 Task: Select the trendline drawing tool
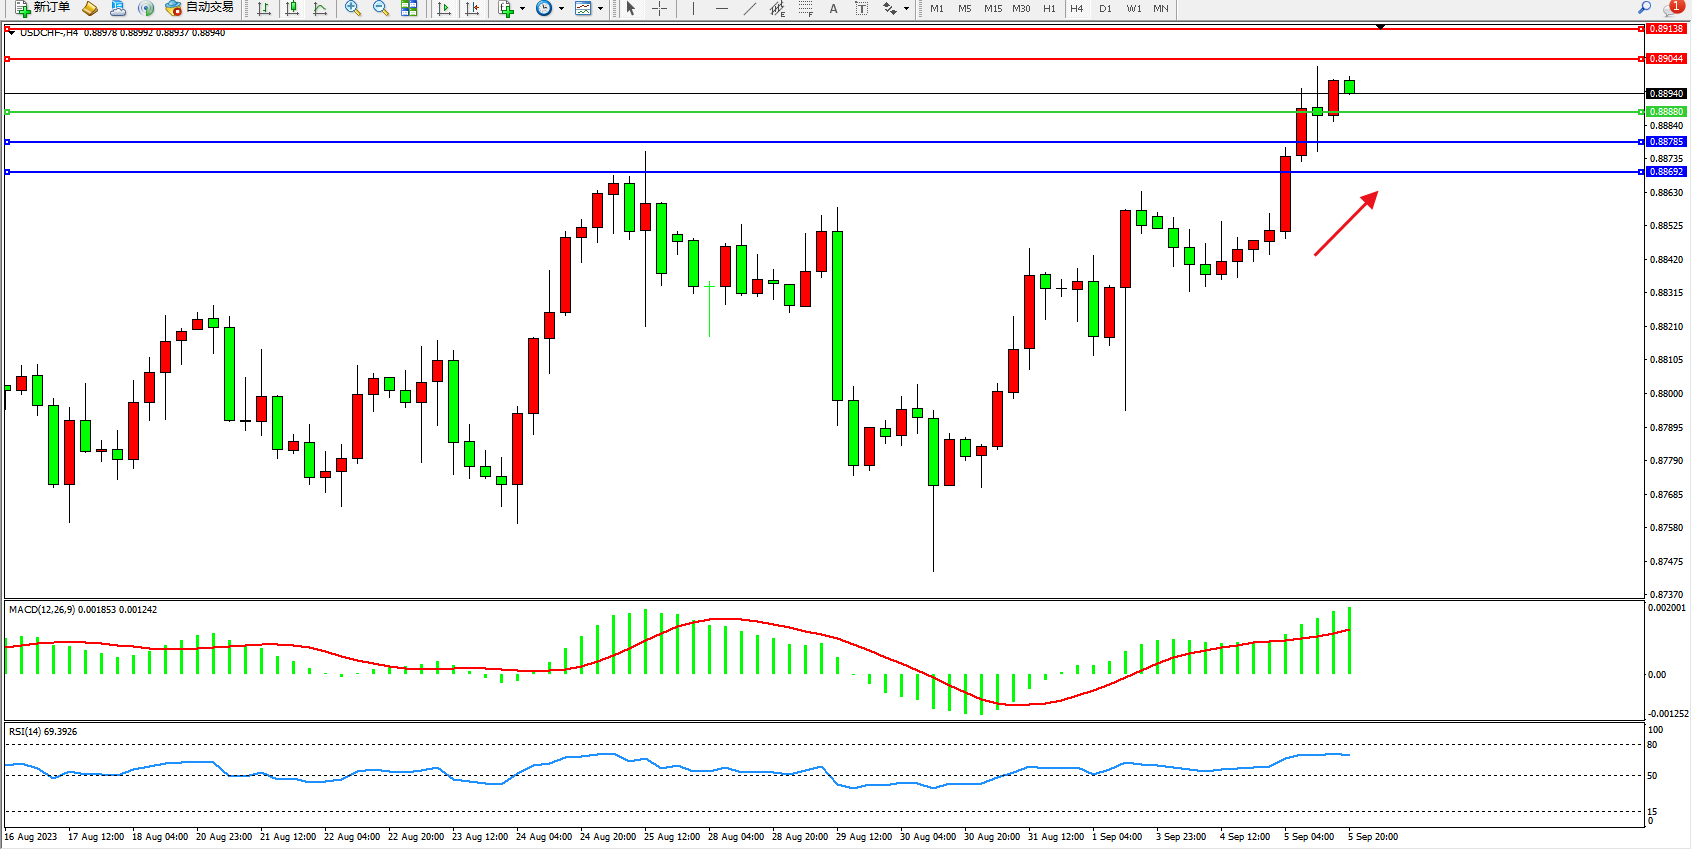tap(750, 9)
